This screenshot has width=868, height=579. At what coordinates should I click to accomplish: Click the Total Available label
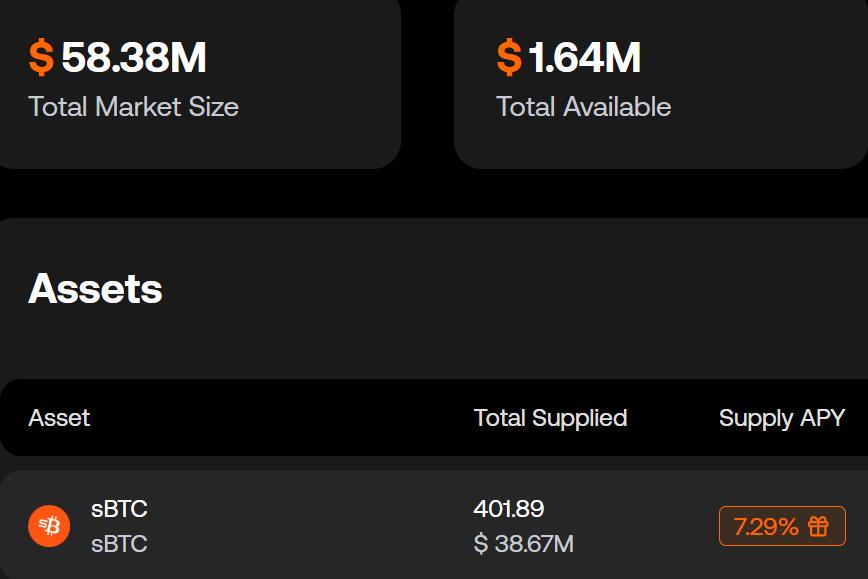tap(584, 107)
